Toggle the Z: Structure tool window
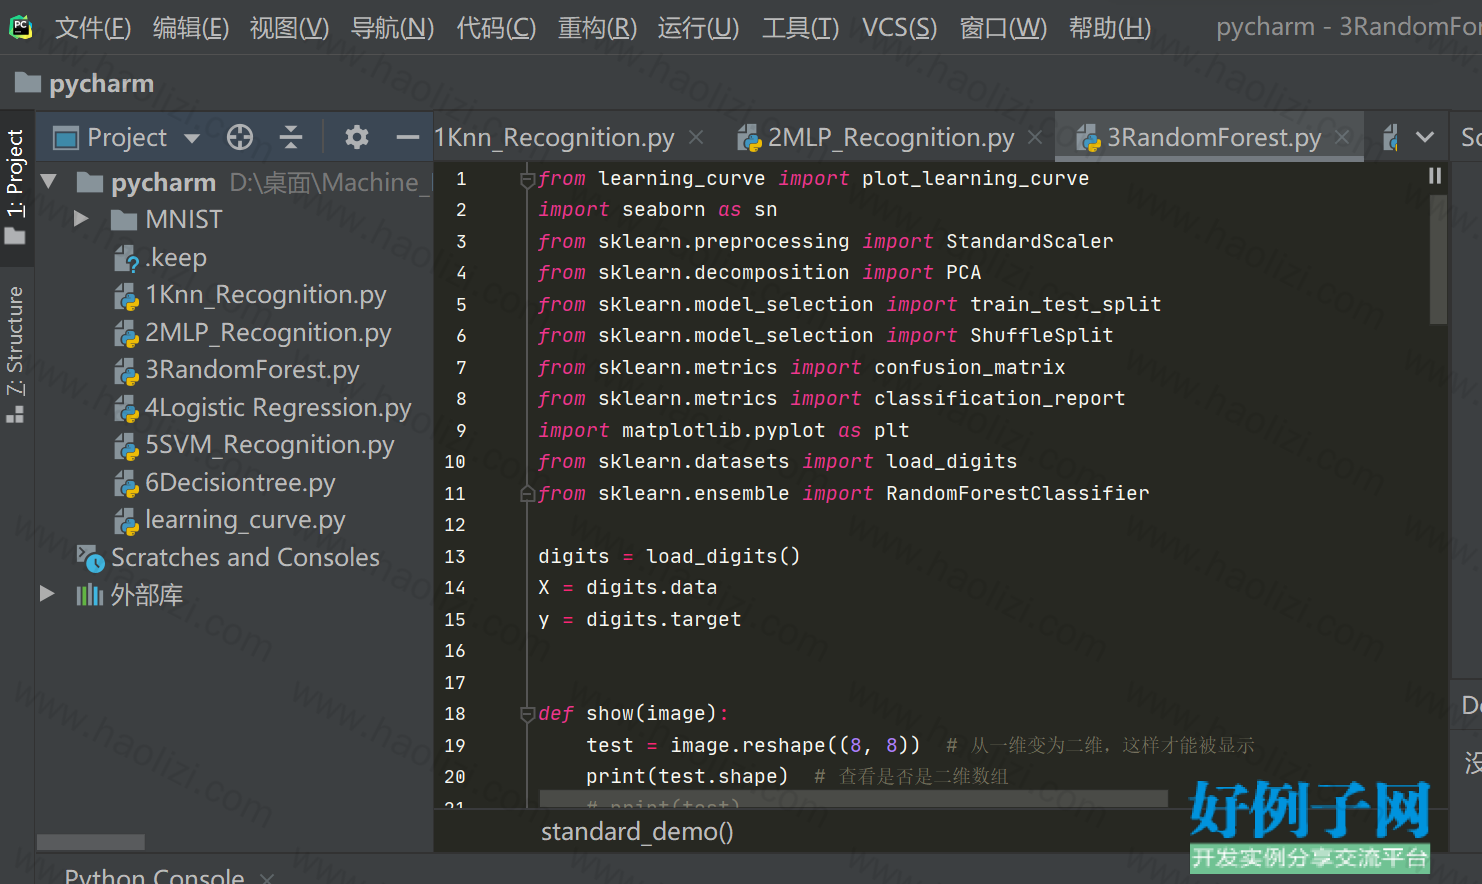Screen dimensions: 1482x884 click(15, 353)
